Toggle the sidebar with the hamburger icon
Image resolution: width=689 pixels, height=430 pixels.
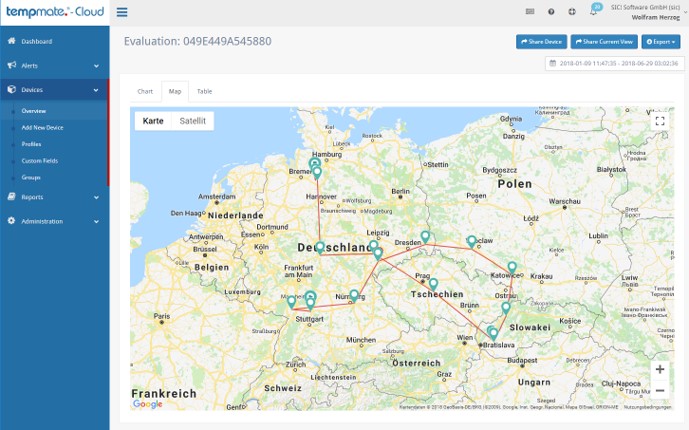coord(122,12)
